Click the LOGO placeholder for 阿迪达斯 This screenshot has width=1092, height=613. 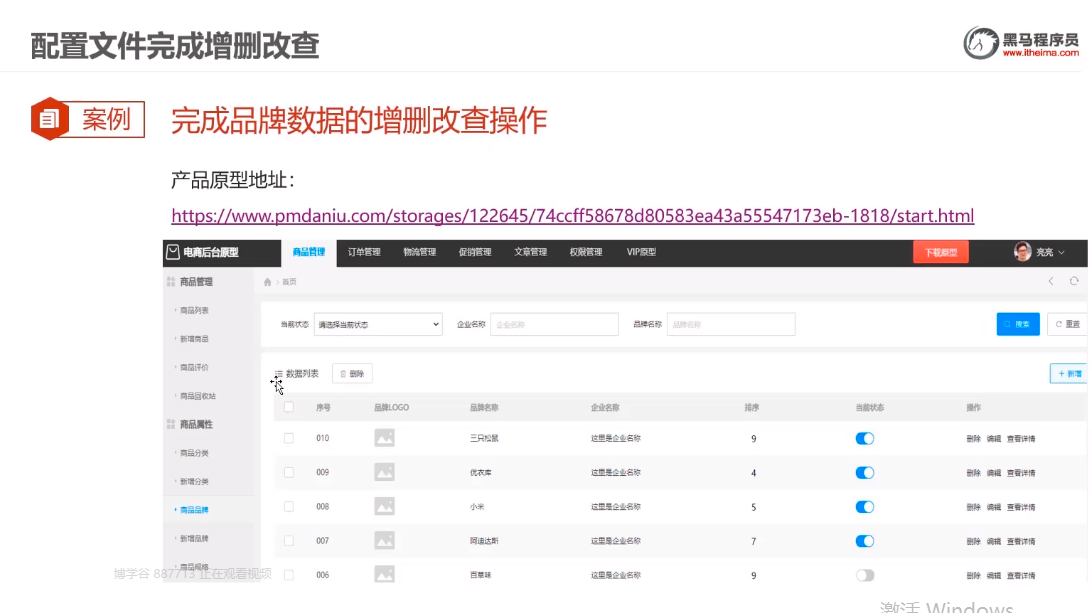384,541
